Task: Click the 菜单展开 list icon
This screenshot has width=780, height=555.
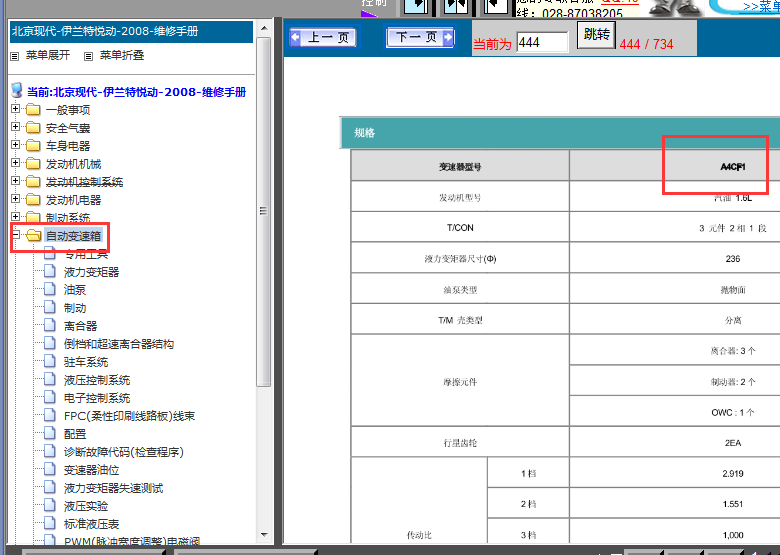Action: coord(15,56)
